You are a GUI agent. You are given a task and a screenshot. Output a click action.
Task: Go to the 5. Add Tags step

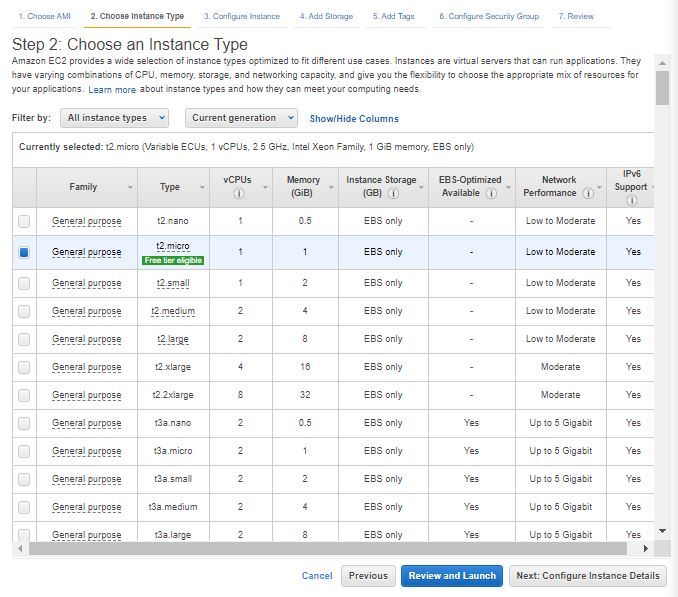click(393, 16)
